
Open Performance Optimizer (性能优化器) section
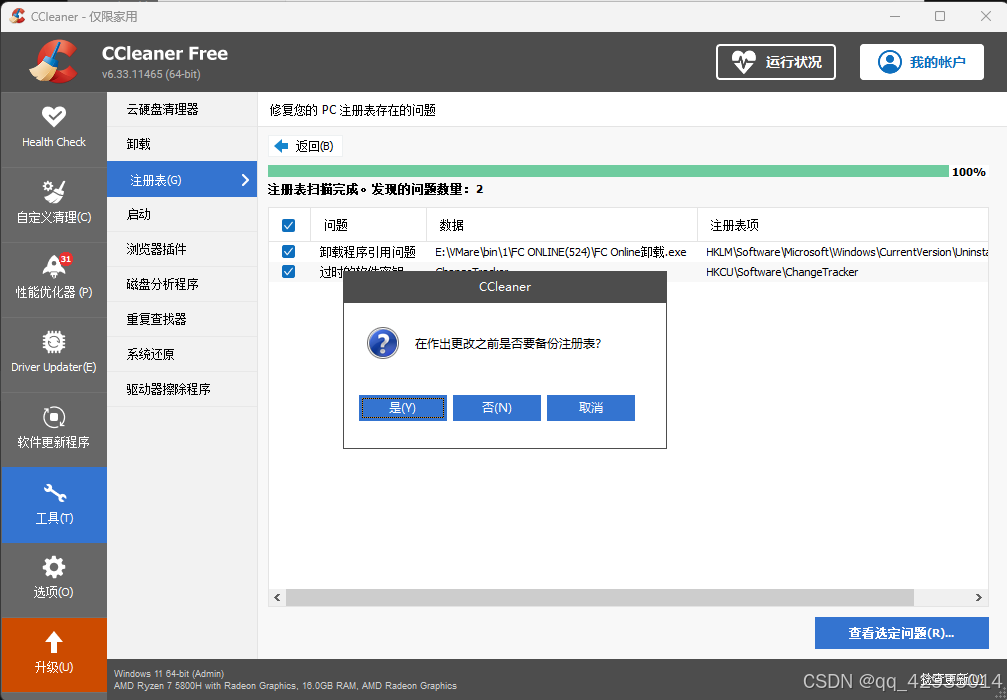tap(54, 280)
